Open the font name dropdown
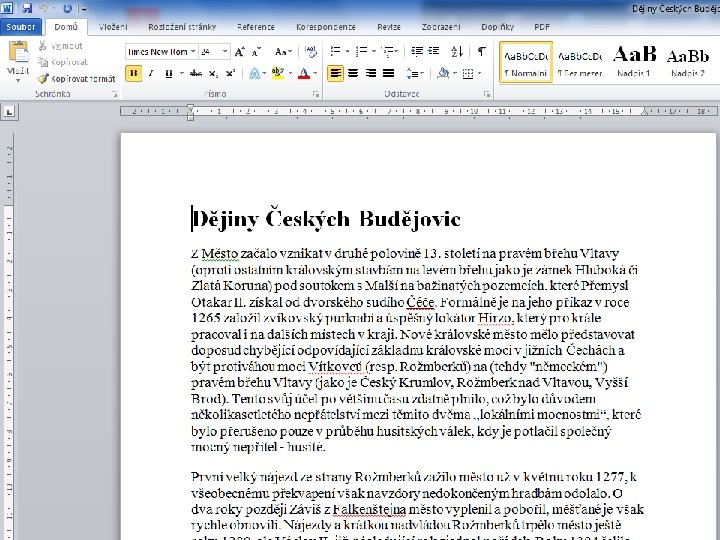 click(x=192, y=51)
